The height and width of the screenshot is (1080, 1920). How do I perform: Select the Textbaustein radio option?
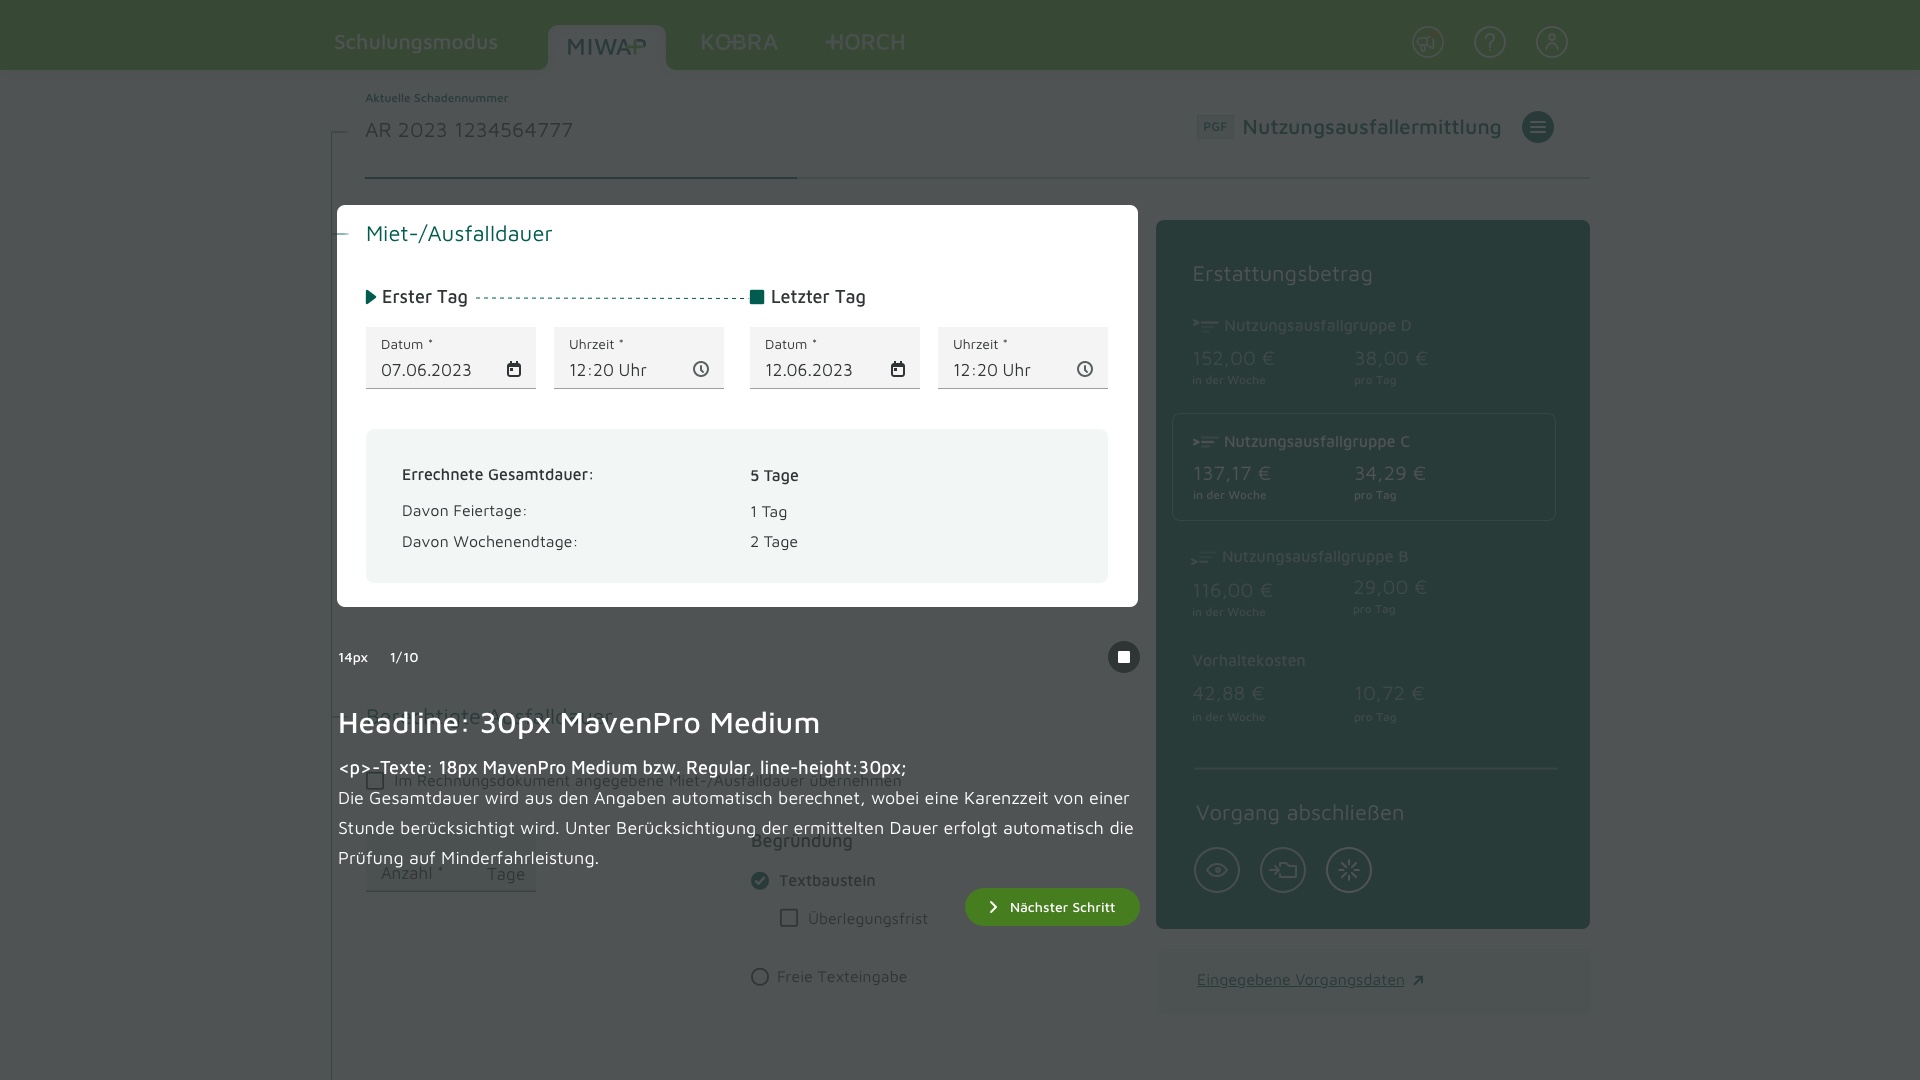tap(760, 881)
